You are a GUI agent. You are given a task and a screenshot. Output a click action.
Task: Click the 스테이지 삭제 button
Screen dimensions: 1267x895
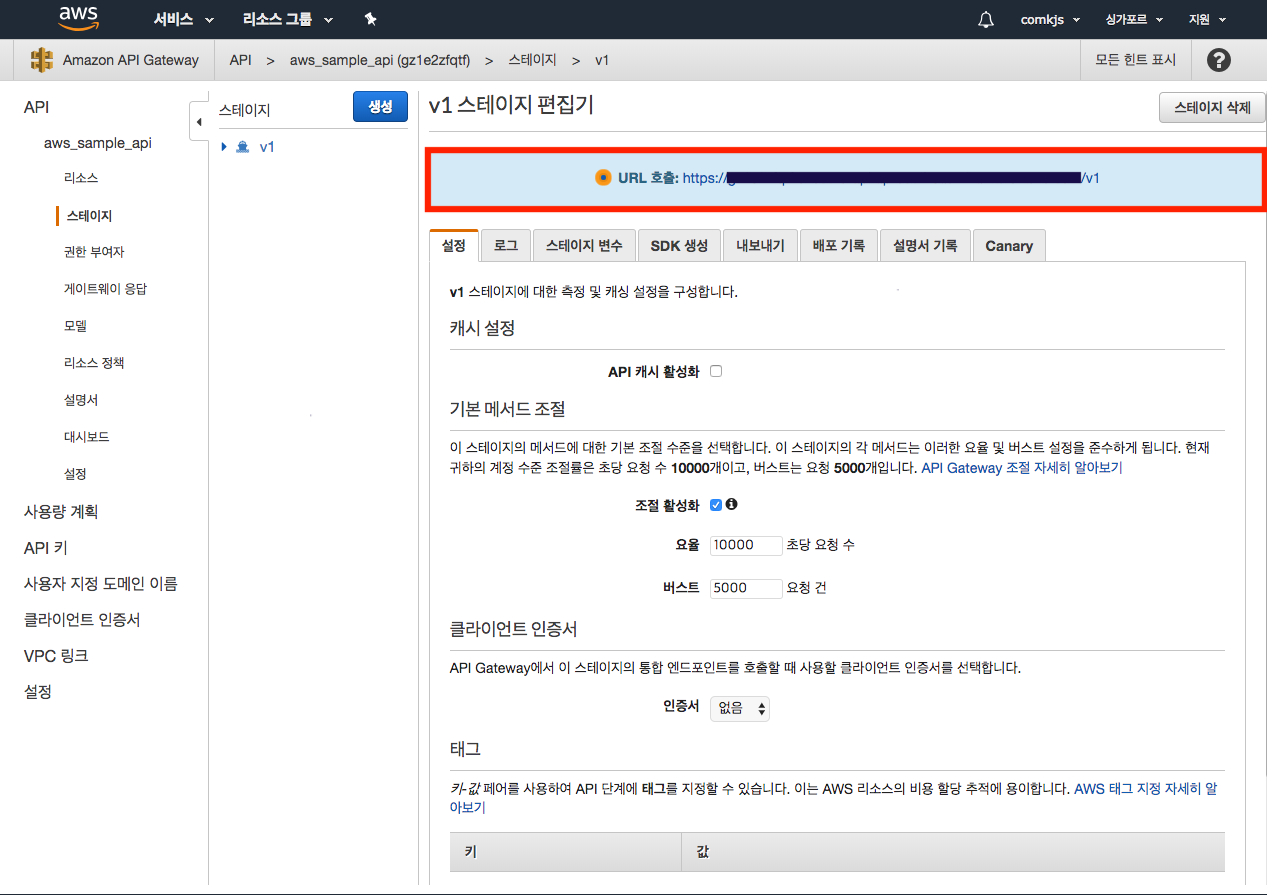(x=1211, y=108)
